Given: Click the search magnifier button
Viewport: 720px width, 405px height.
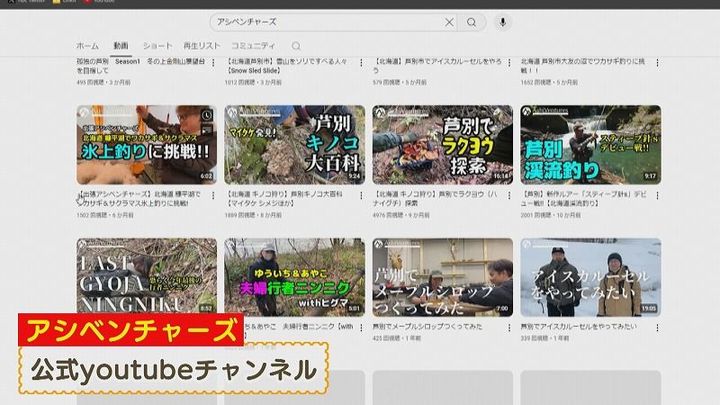Looking at the screenshot, I should tap(471, 22).
